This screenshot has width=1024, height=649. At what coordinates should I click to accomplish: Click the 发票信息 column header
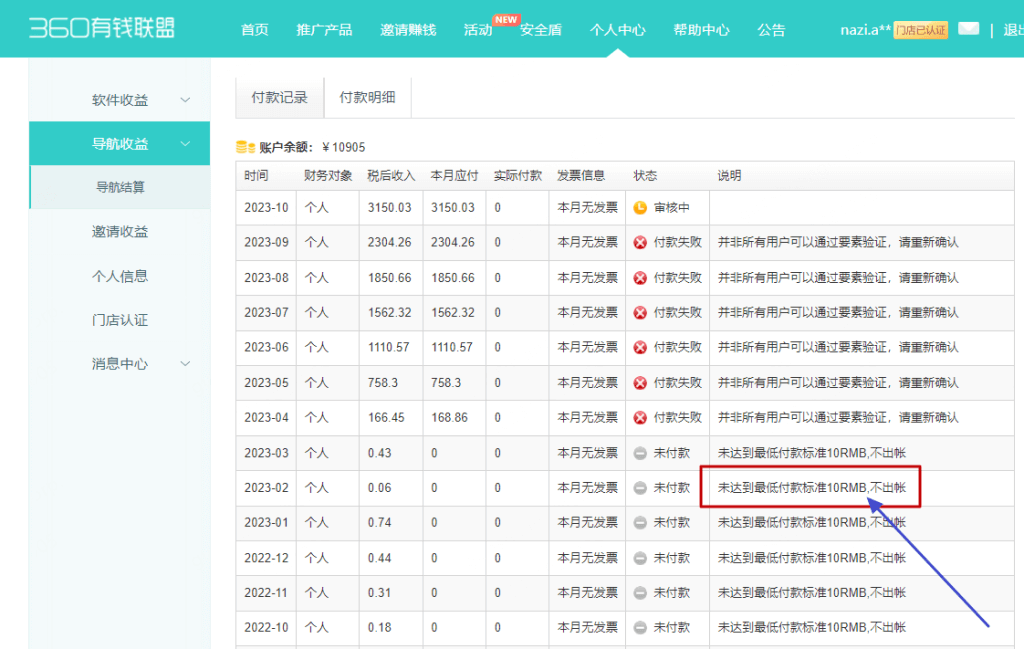[x=581, y=176]
